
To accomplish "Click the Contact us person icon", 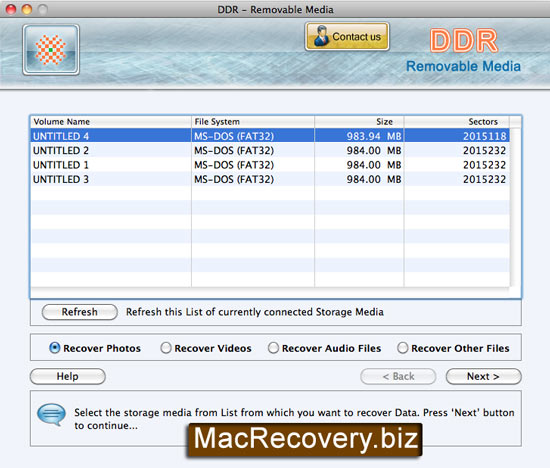I will point(321,36).
